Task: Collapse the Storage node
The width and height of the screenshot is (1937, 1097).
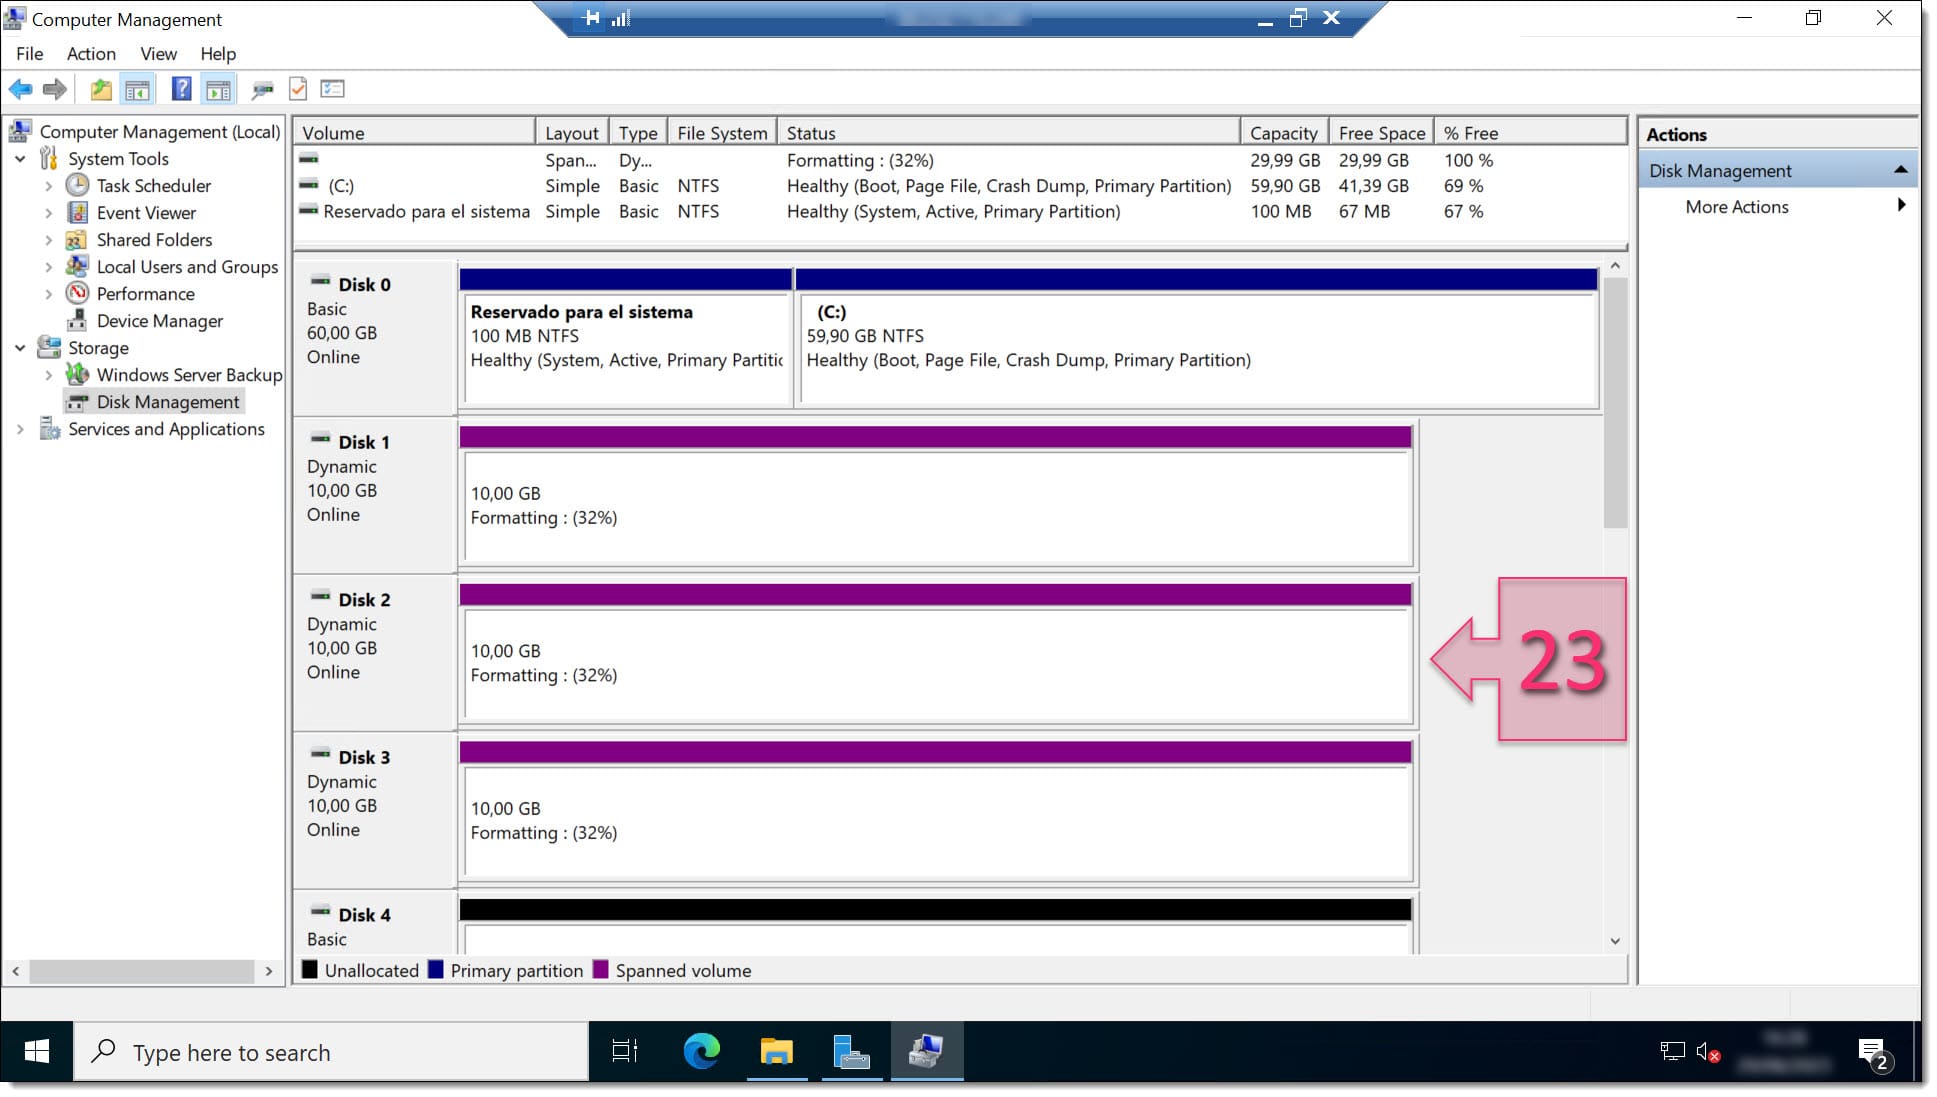Action: click(20, 348)
